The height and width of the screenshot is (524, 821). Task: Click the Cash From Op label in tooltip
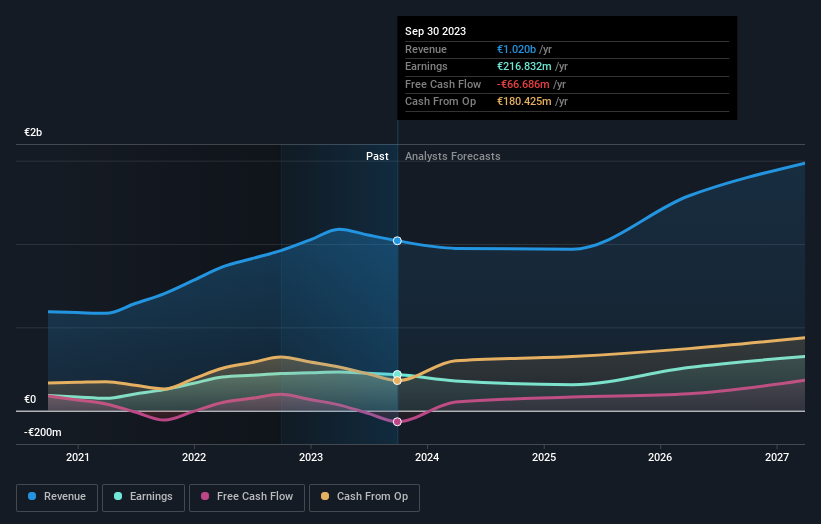[x=440, y=102]
